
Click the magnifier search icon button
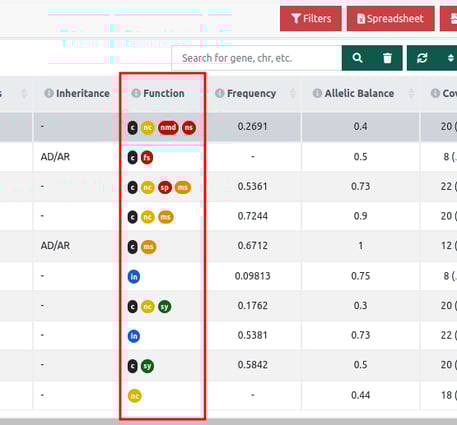pos(357,58)
